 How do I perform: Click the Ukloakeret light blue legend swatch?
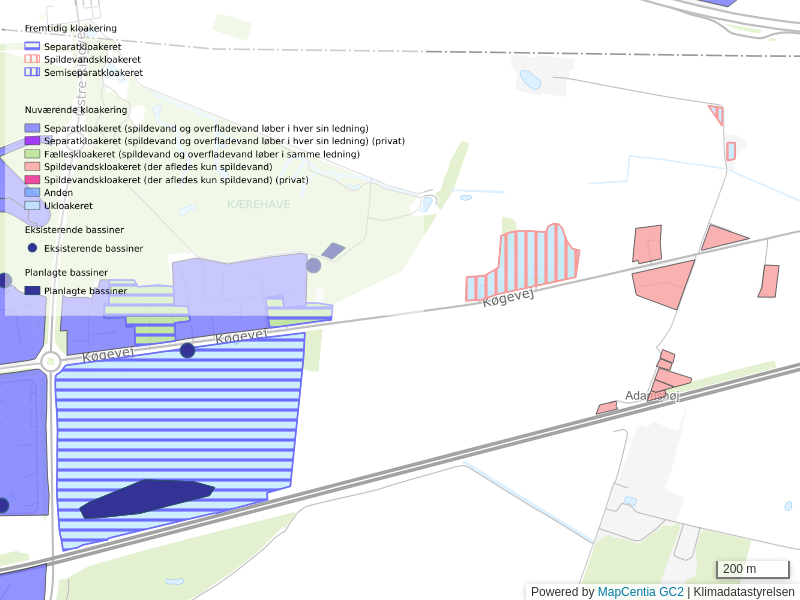32,205
